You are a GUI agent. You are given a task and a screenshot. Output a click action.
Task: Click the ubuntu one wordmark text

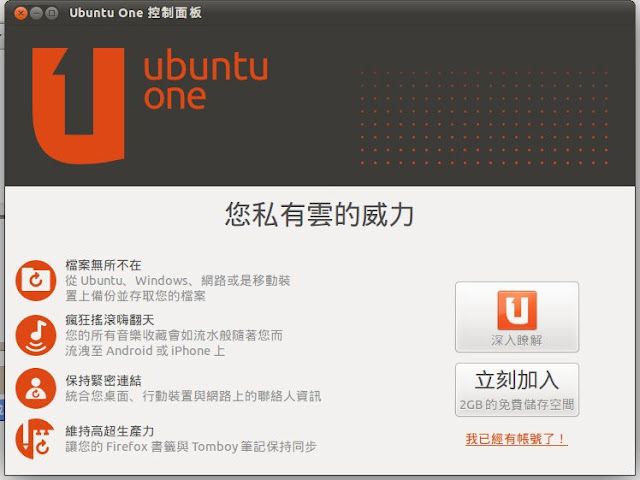tap(206, 80)
